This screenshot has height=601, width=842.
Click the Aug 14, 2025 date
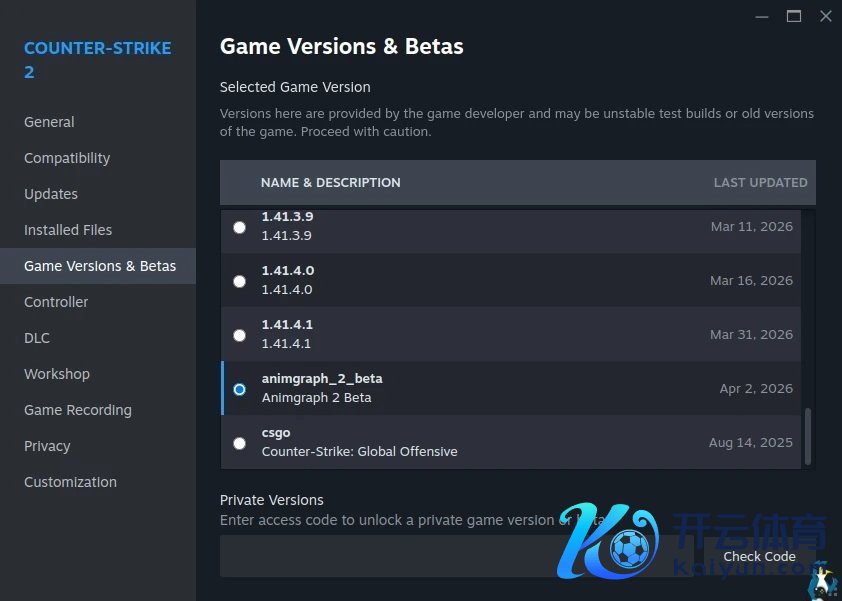point(751,443)
